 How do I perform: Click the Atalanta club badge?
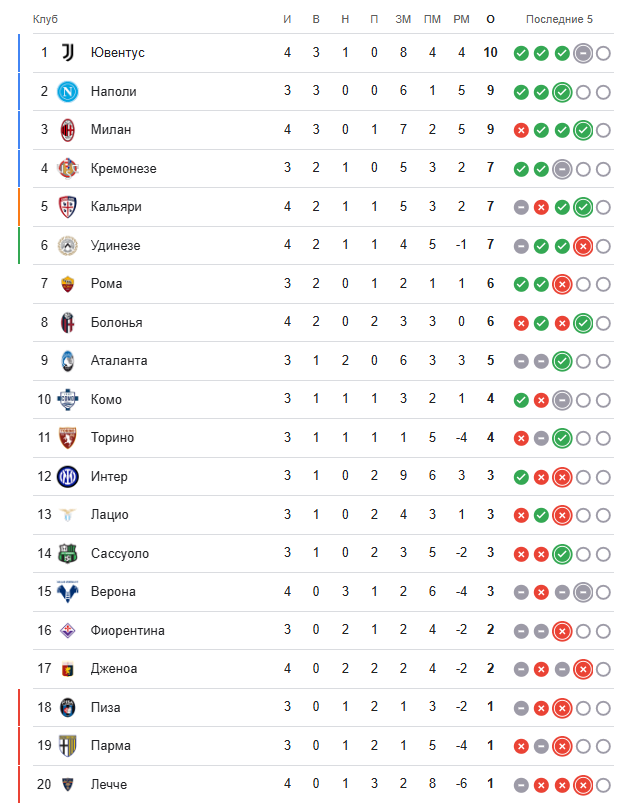pos(68,360)
